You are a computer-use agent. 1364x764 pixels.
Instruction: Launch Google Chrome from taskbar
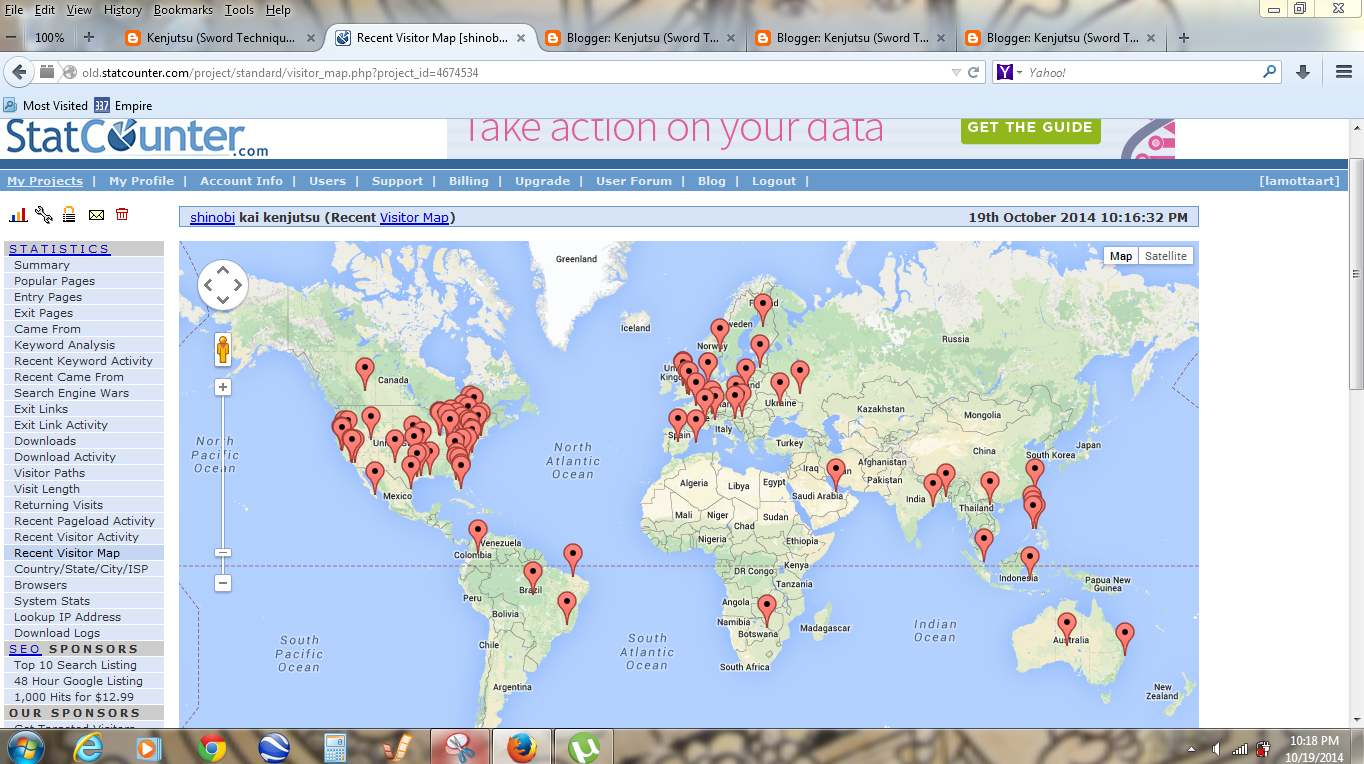click(x=211, y=747)
